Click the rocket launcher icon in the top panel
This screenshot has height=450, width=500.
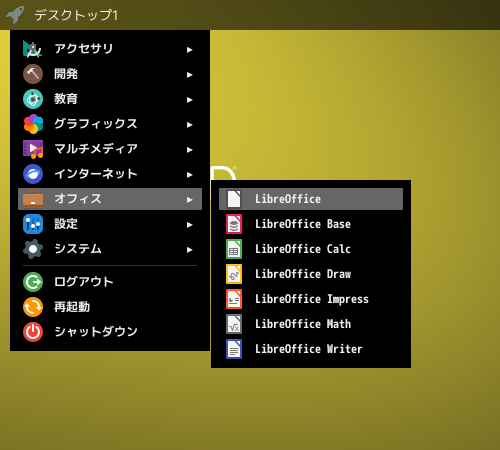click(15, 15)
